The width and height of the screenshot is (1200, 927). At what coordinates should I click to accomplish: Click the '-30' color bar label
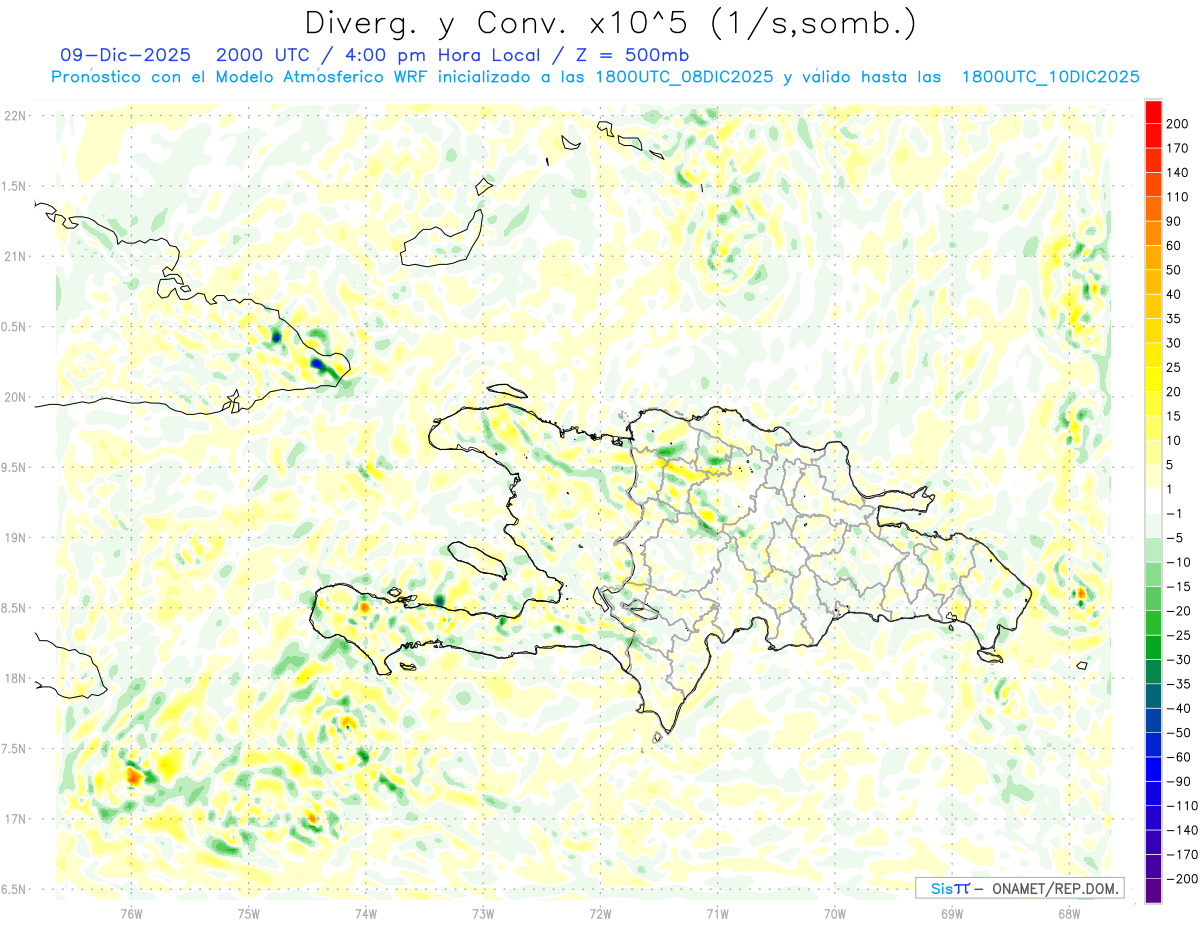[x=1177, y=660]
